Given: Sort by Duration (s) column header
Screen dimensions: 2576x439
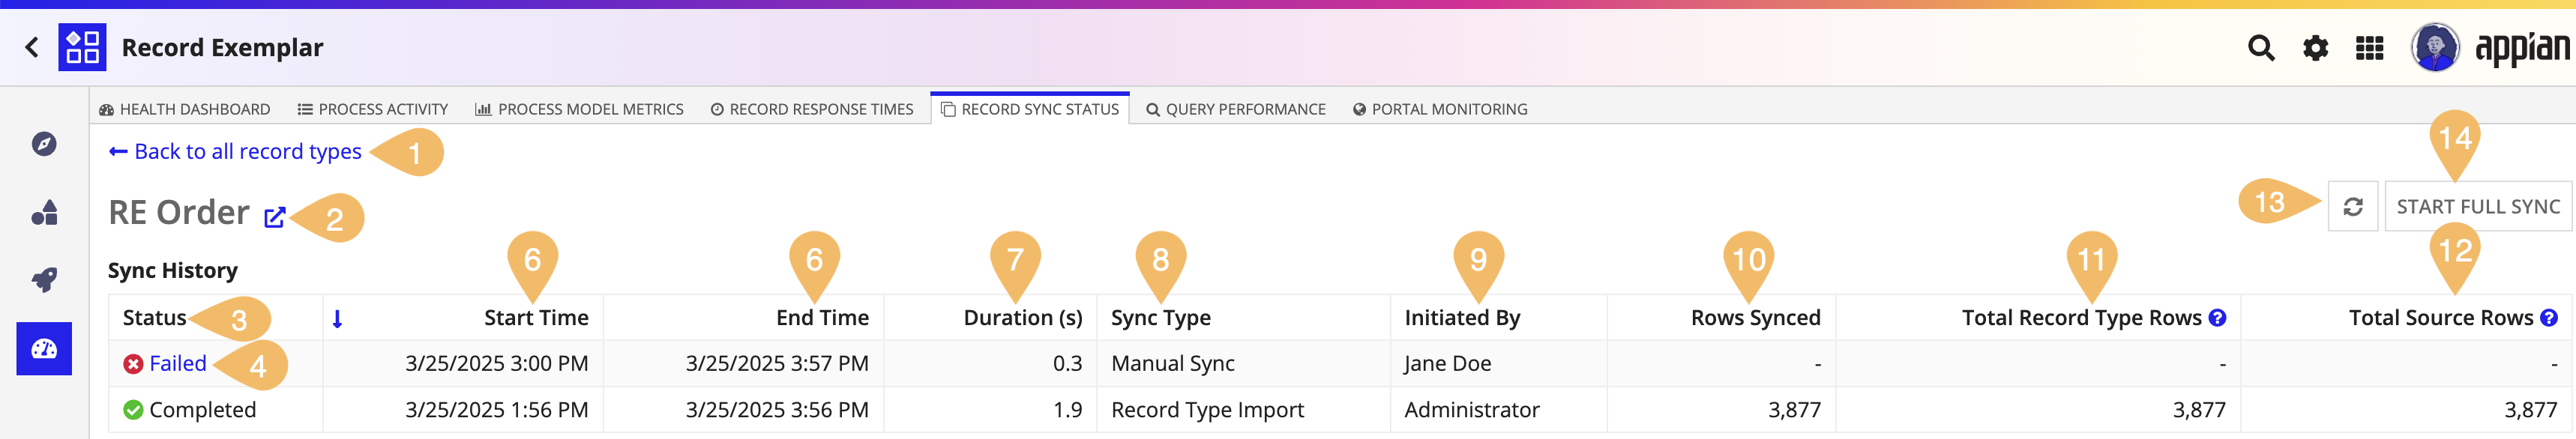Looking at the screenshot, I should pos(1022,317).
